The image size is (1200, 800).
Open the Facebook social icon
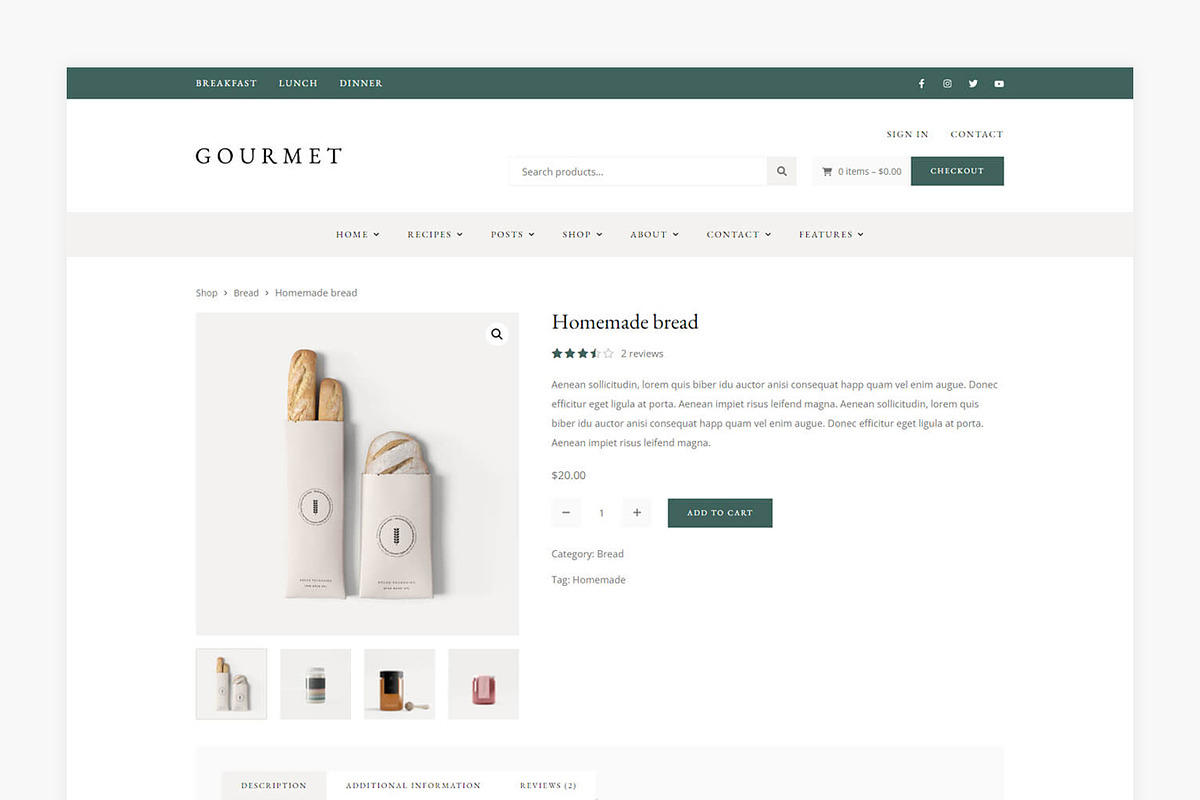click(921, 84)
